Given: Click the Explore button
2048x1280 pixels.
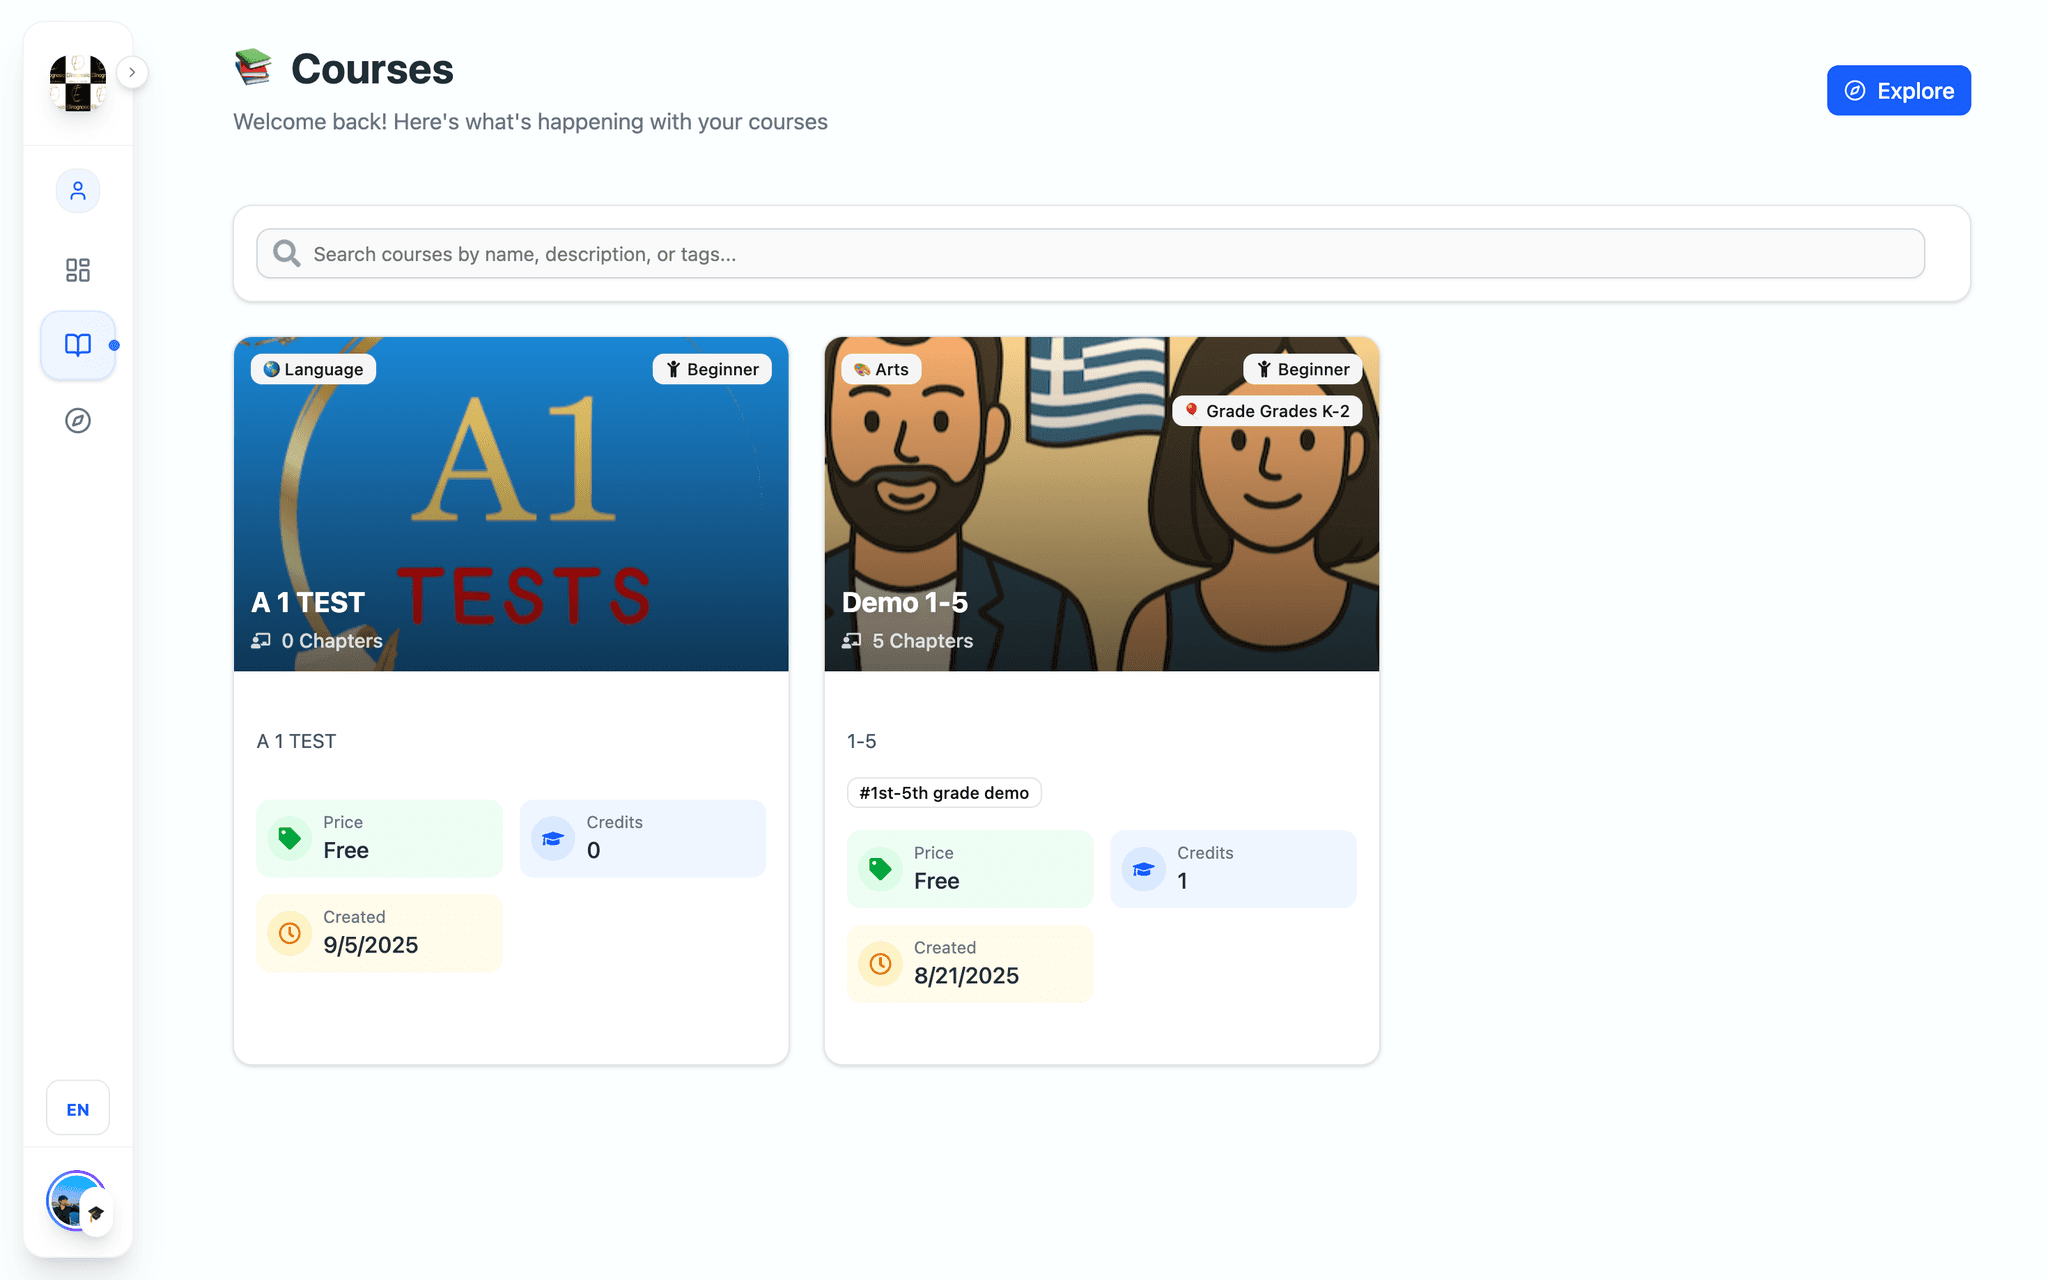Looking at the screenshot, I should pyautogui.click(x=1898, y=91).
